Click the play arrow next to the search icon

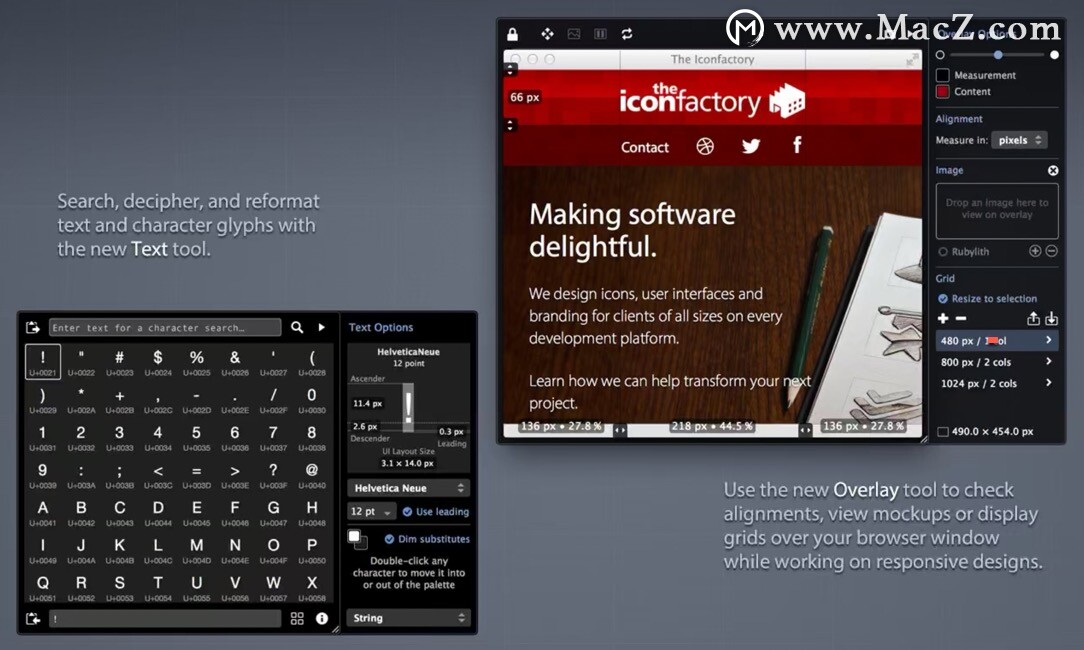point(321,327)
